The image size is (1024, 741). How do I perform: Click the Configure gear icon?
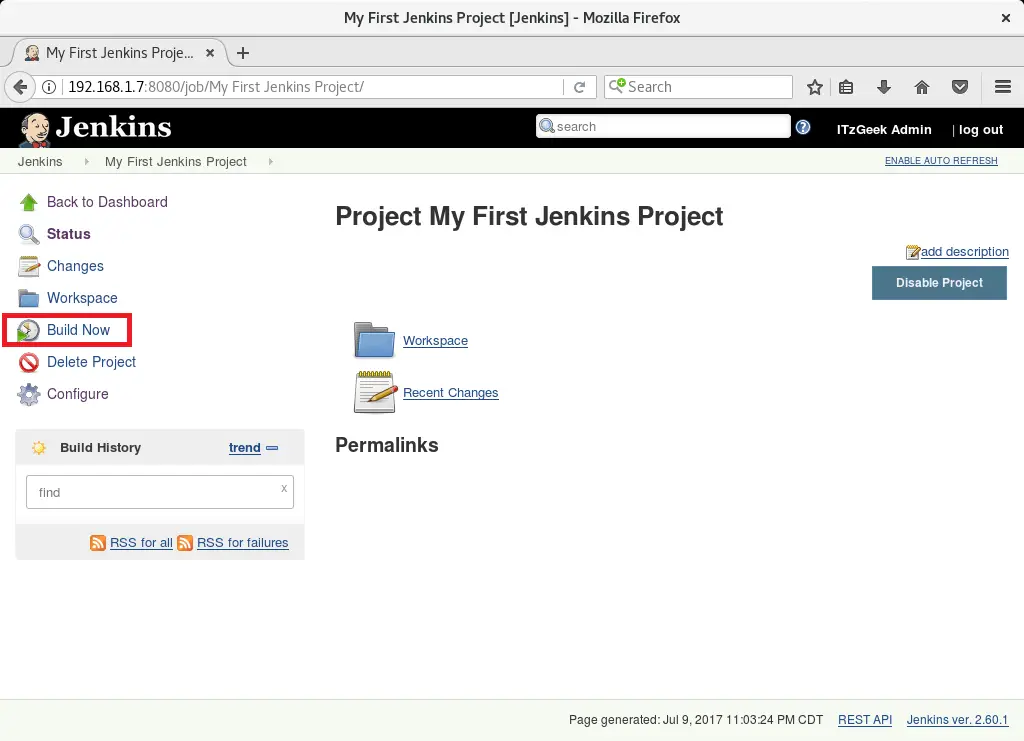28,394
